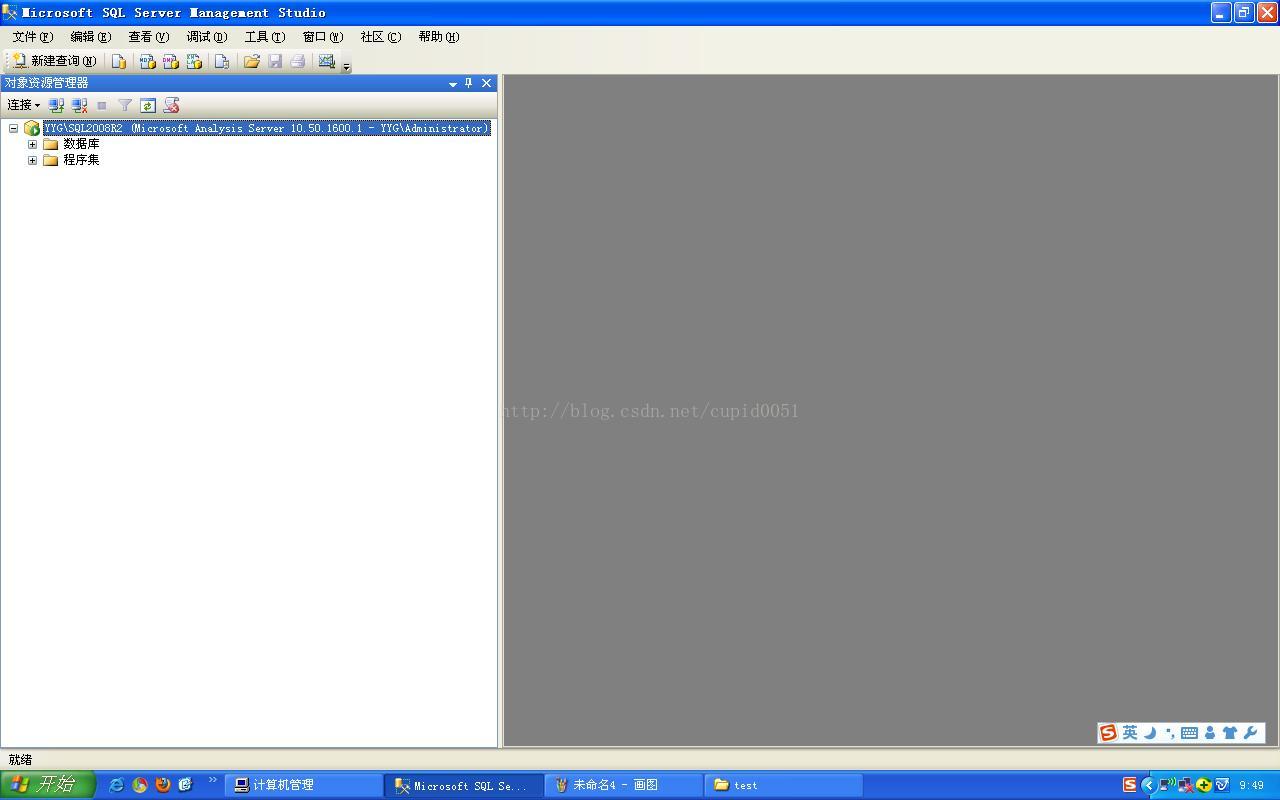Open the 窗口(W) menu
Screen dimensions: 1280x800
tap(323, 37)
